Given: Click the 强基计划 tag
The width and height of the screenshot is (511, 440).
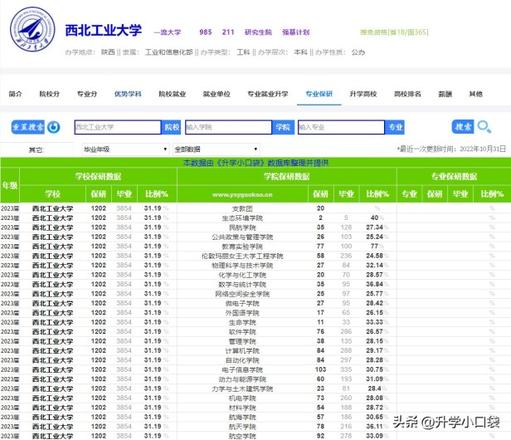Looking at the screenshot, I should pos(296,32).
